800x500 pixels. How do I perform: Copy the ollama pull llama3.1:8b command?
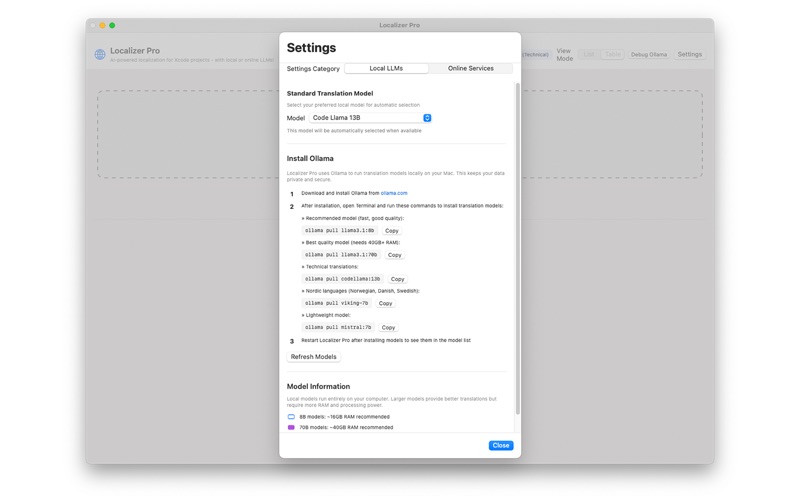point(391,231)
